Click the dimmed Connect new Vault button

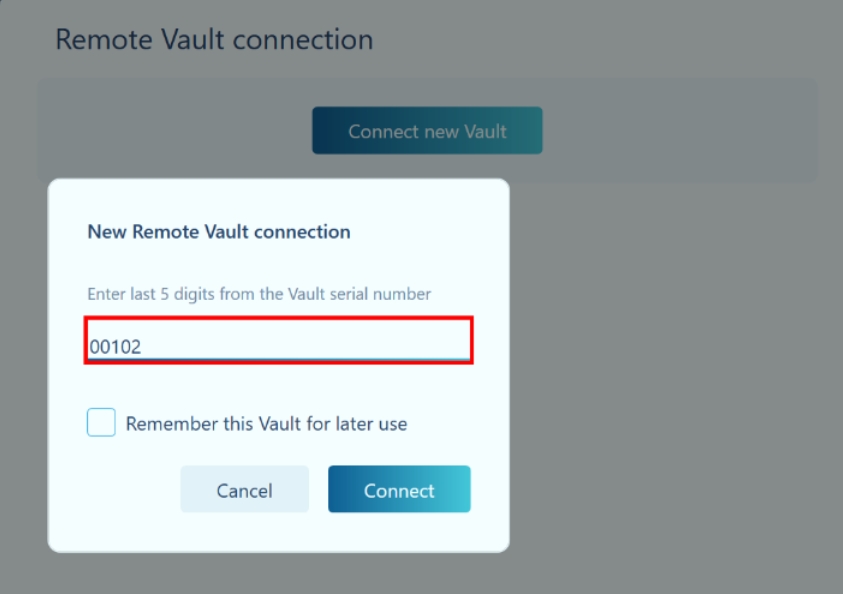point(427,131)
